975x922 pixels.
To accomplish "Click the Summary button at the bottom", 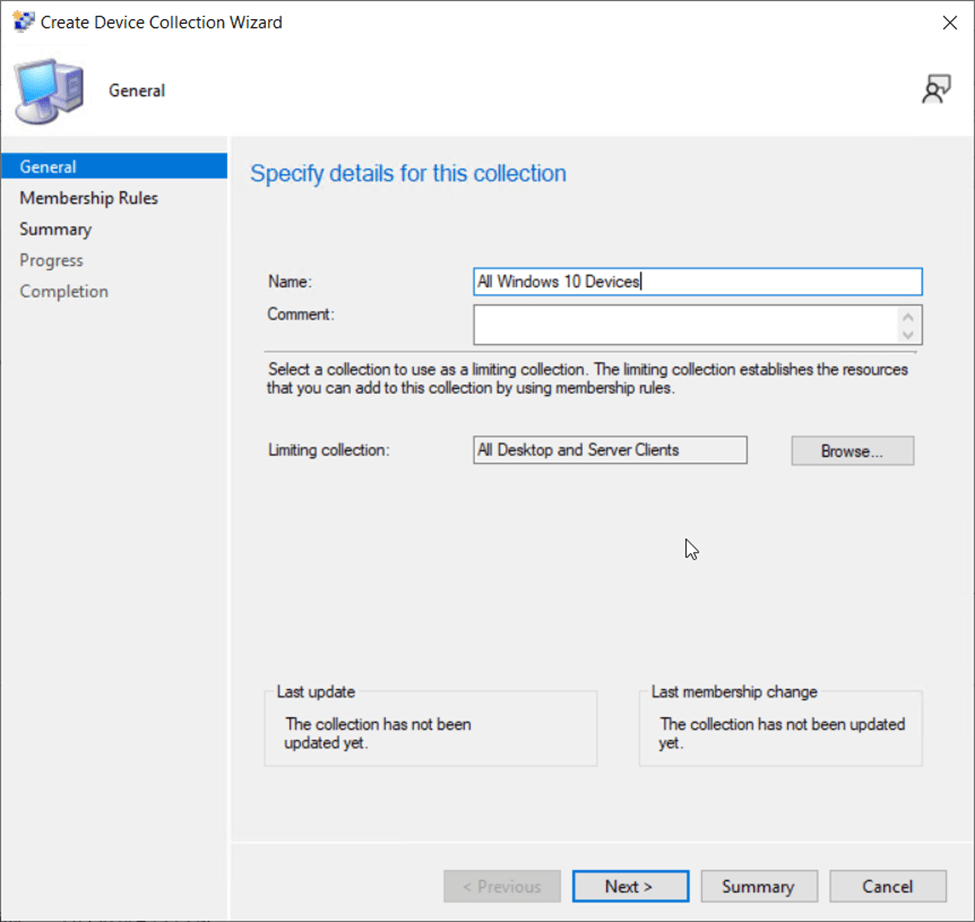I will (758, 886).
